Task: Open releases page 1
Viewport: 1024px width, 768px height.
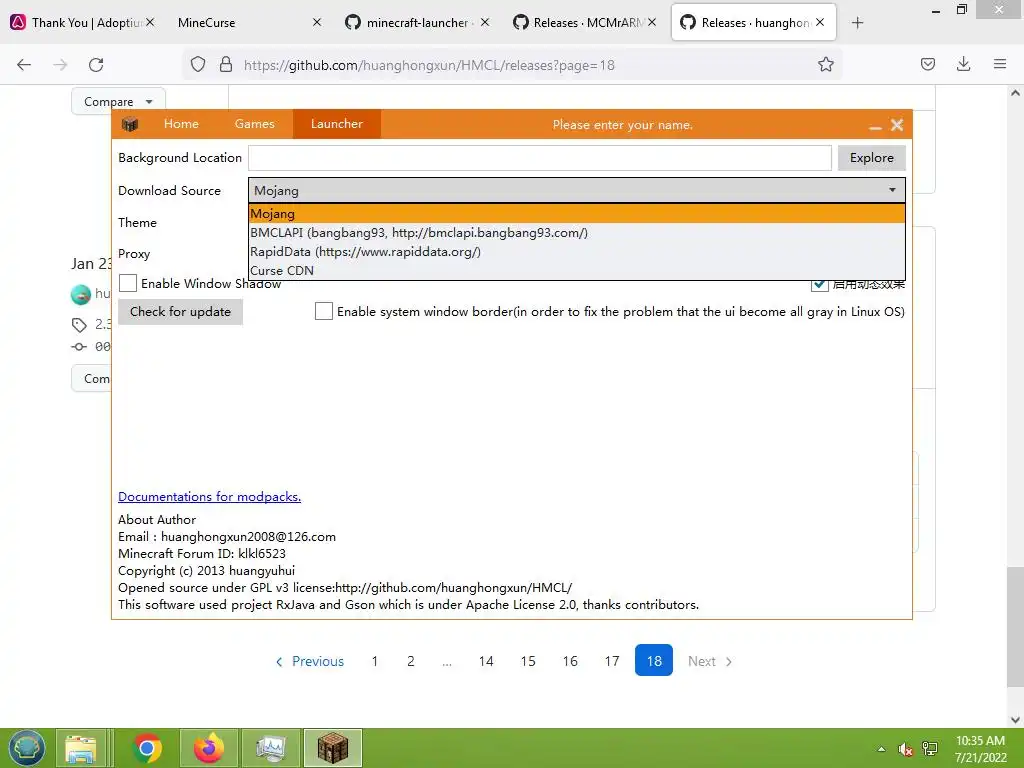Action: point(375,661)
